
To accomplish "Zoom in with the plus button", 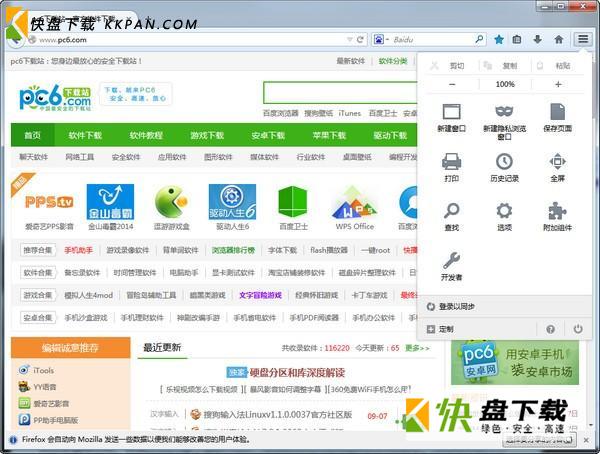I will tap(558, 84).
